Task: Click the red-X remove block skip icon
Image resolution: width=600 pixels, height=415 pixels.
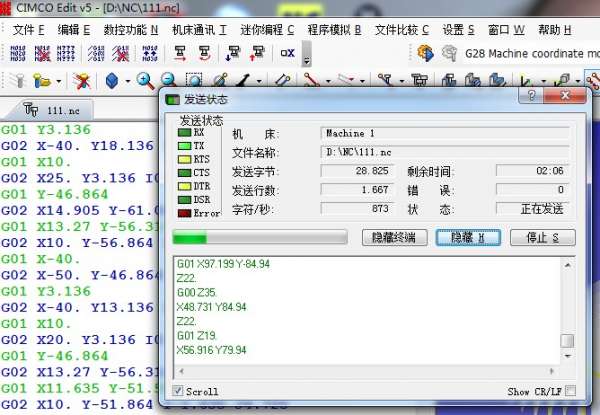Action: (120, 53)
